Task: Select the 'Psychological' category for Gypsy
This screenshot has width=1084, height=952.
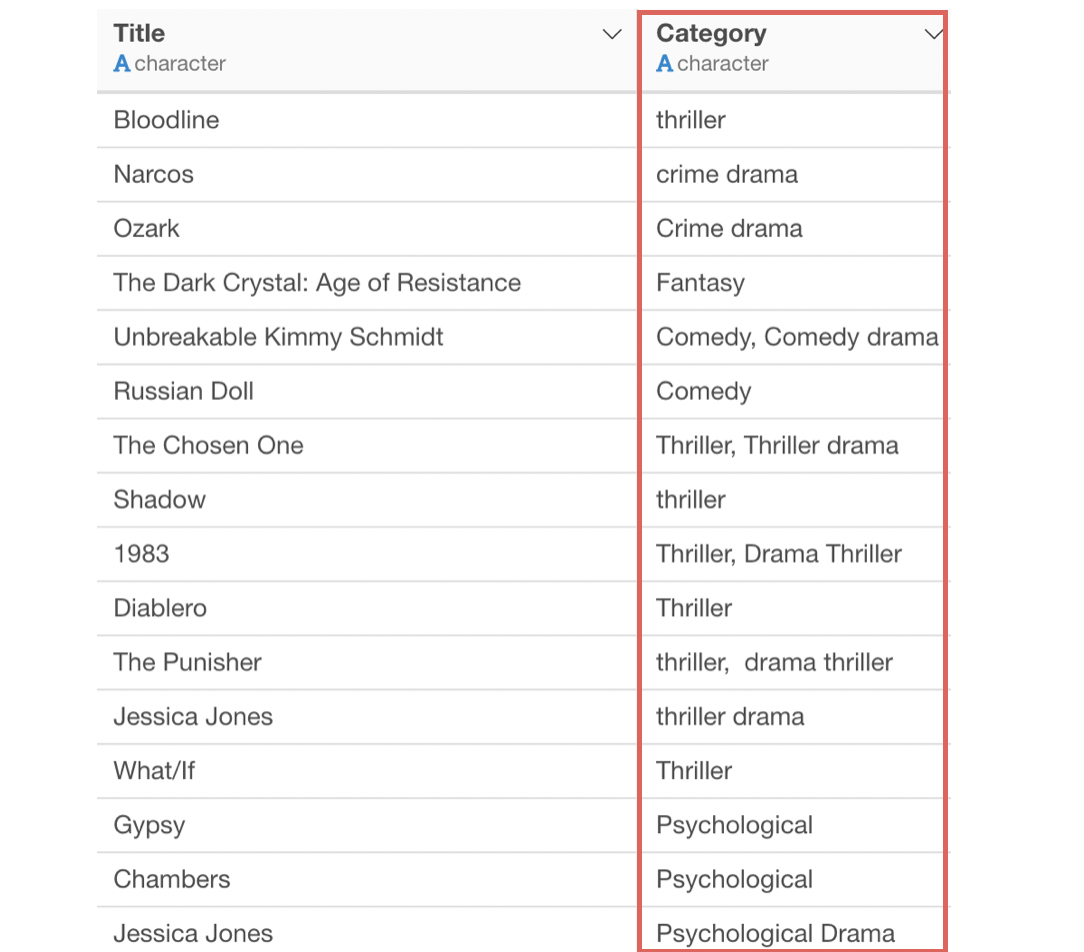Action: pyautogui.click(x=794, y=825)
